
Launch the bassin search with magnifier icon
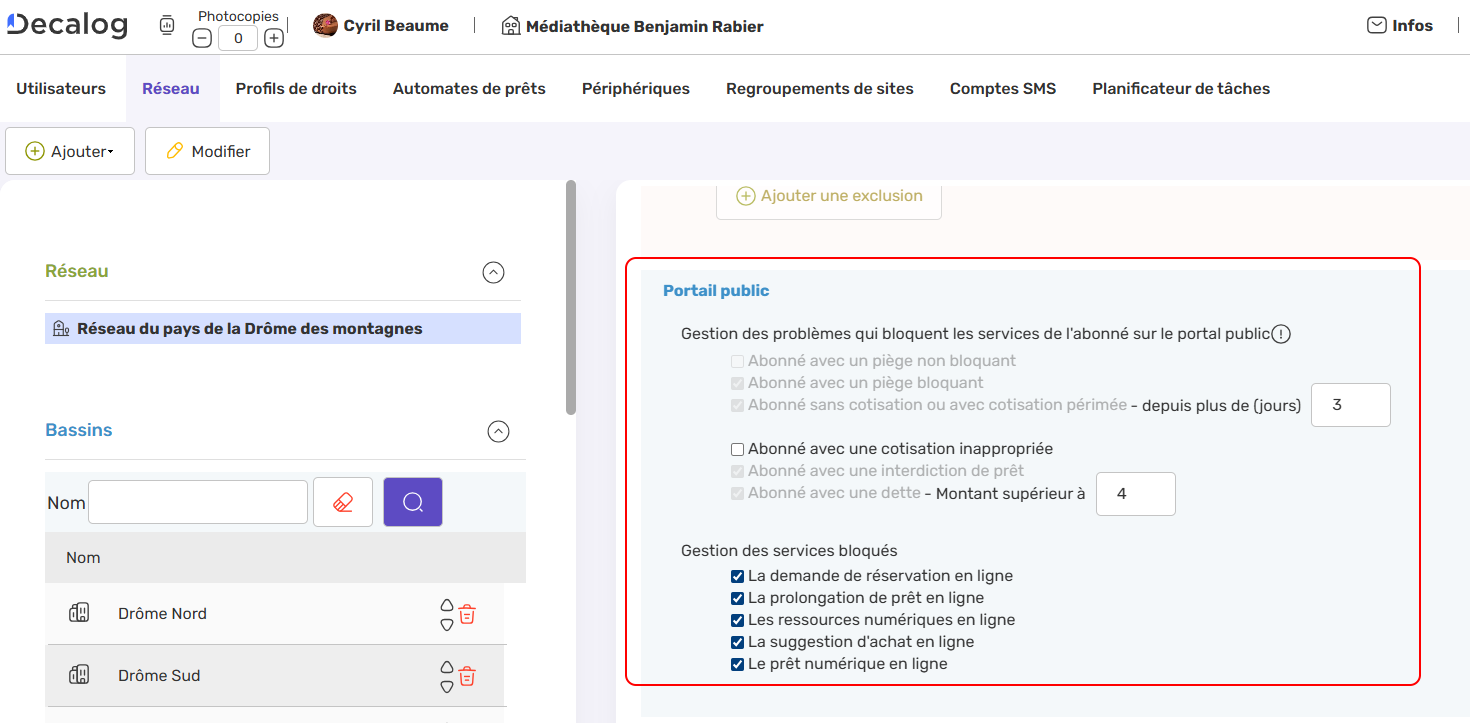coord(412,501)
